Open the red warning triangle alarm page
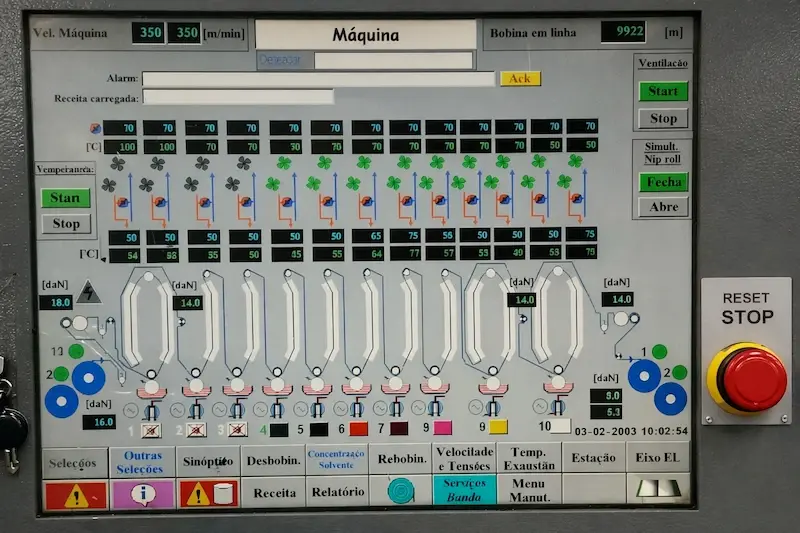The width and height of the screenshot is (800, 533). (76, 495)
